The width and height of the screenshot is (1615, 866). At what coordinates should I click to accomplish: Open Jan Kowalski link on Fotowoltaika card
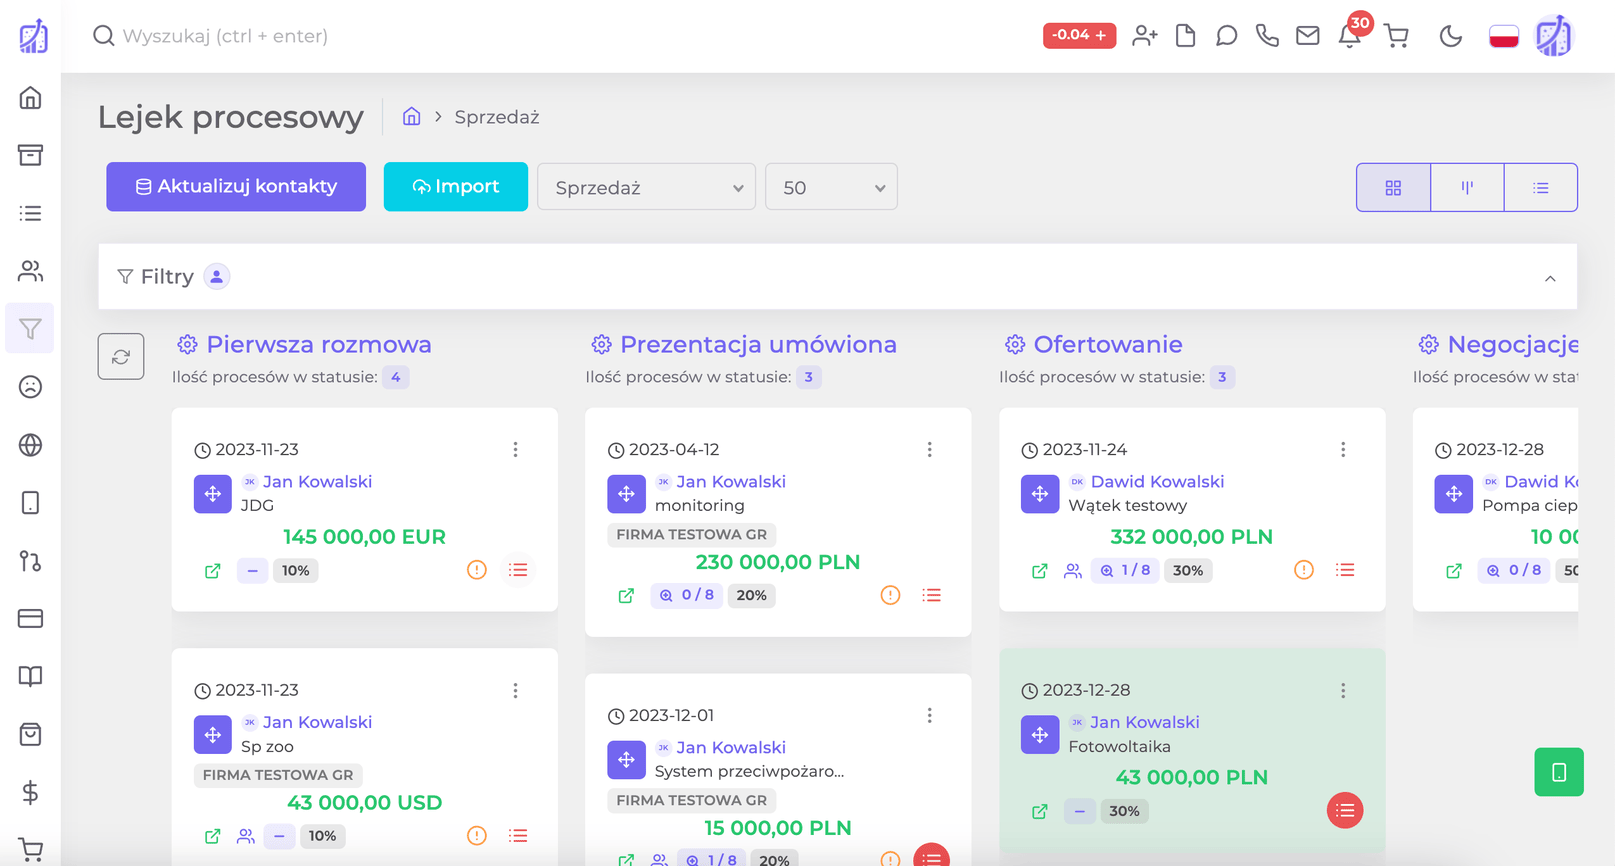(x=1145, y=723)
